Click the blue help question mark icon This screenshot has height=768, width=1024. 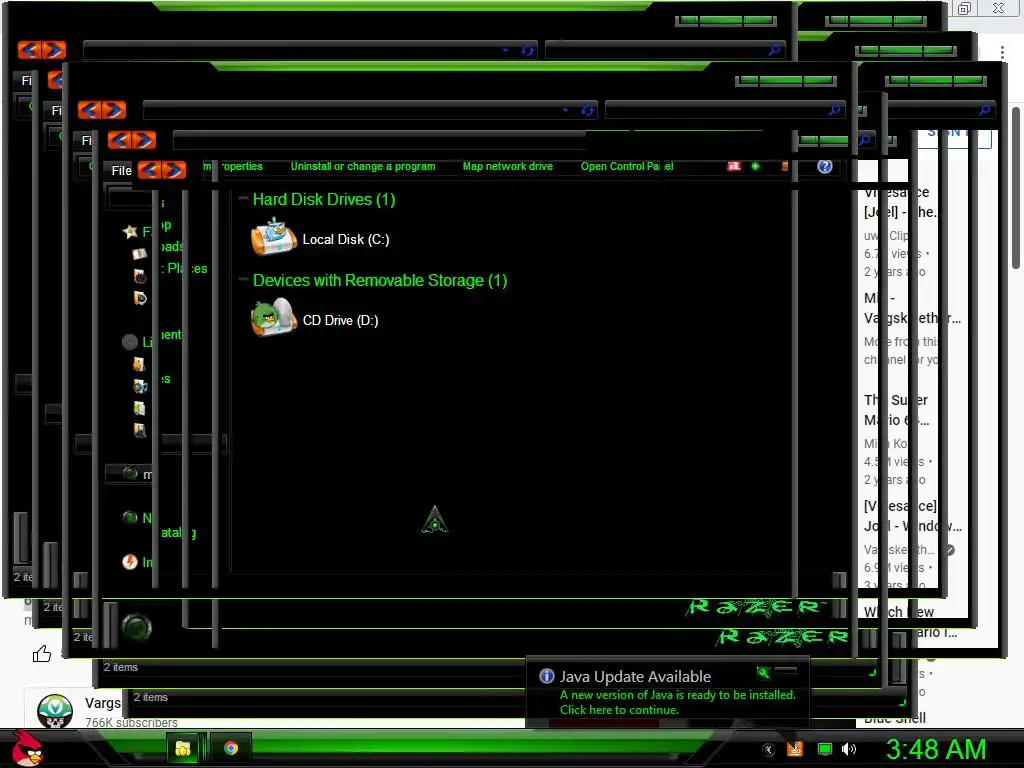coord(825,167)
